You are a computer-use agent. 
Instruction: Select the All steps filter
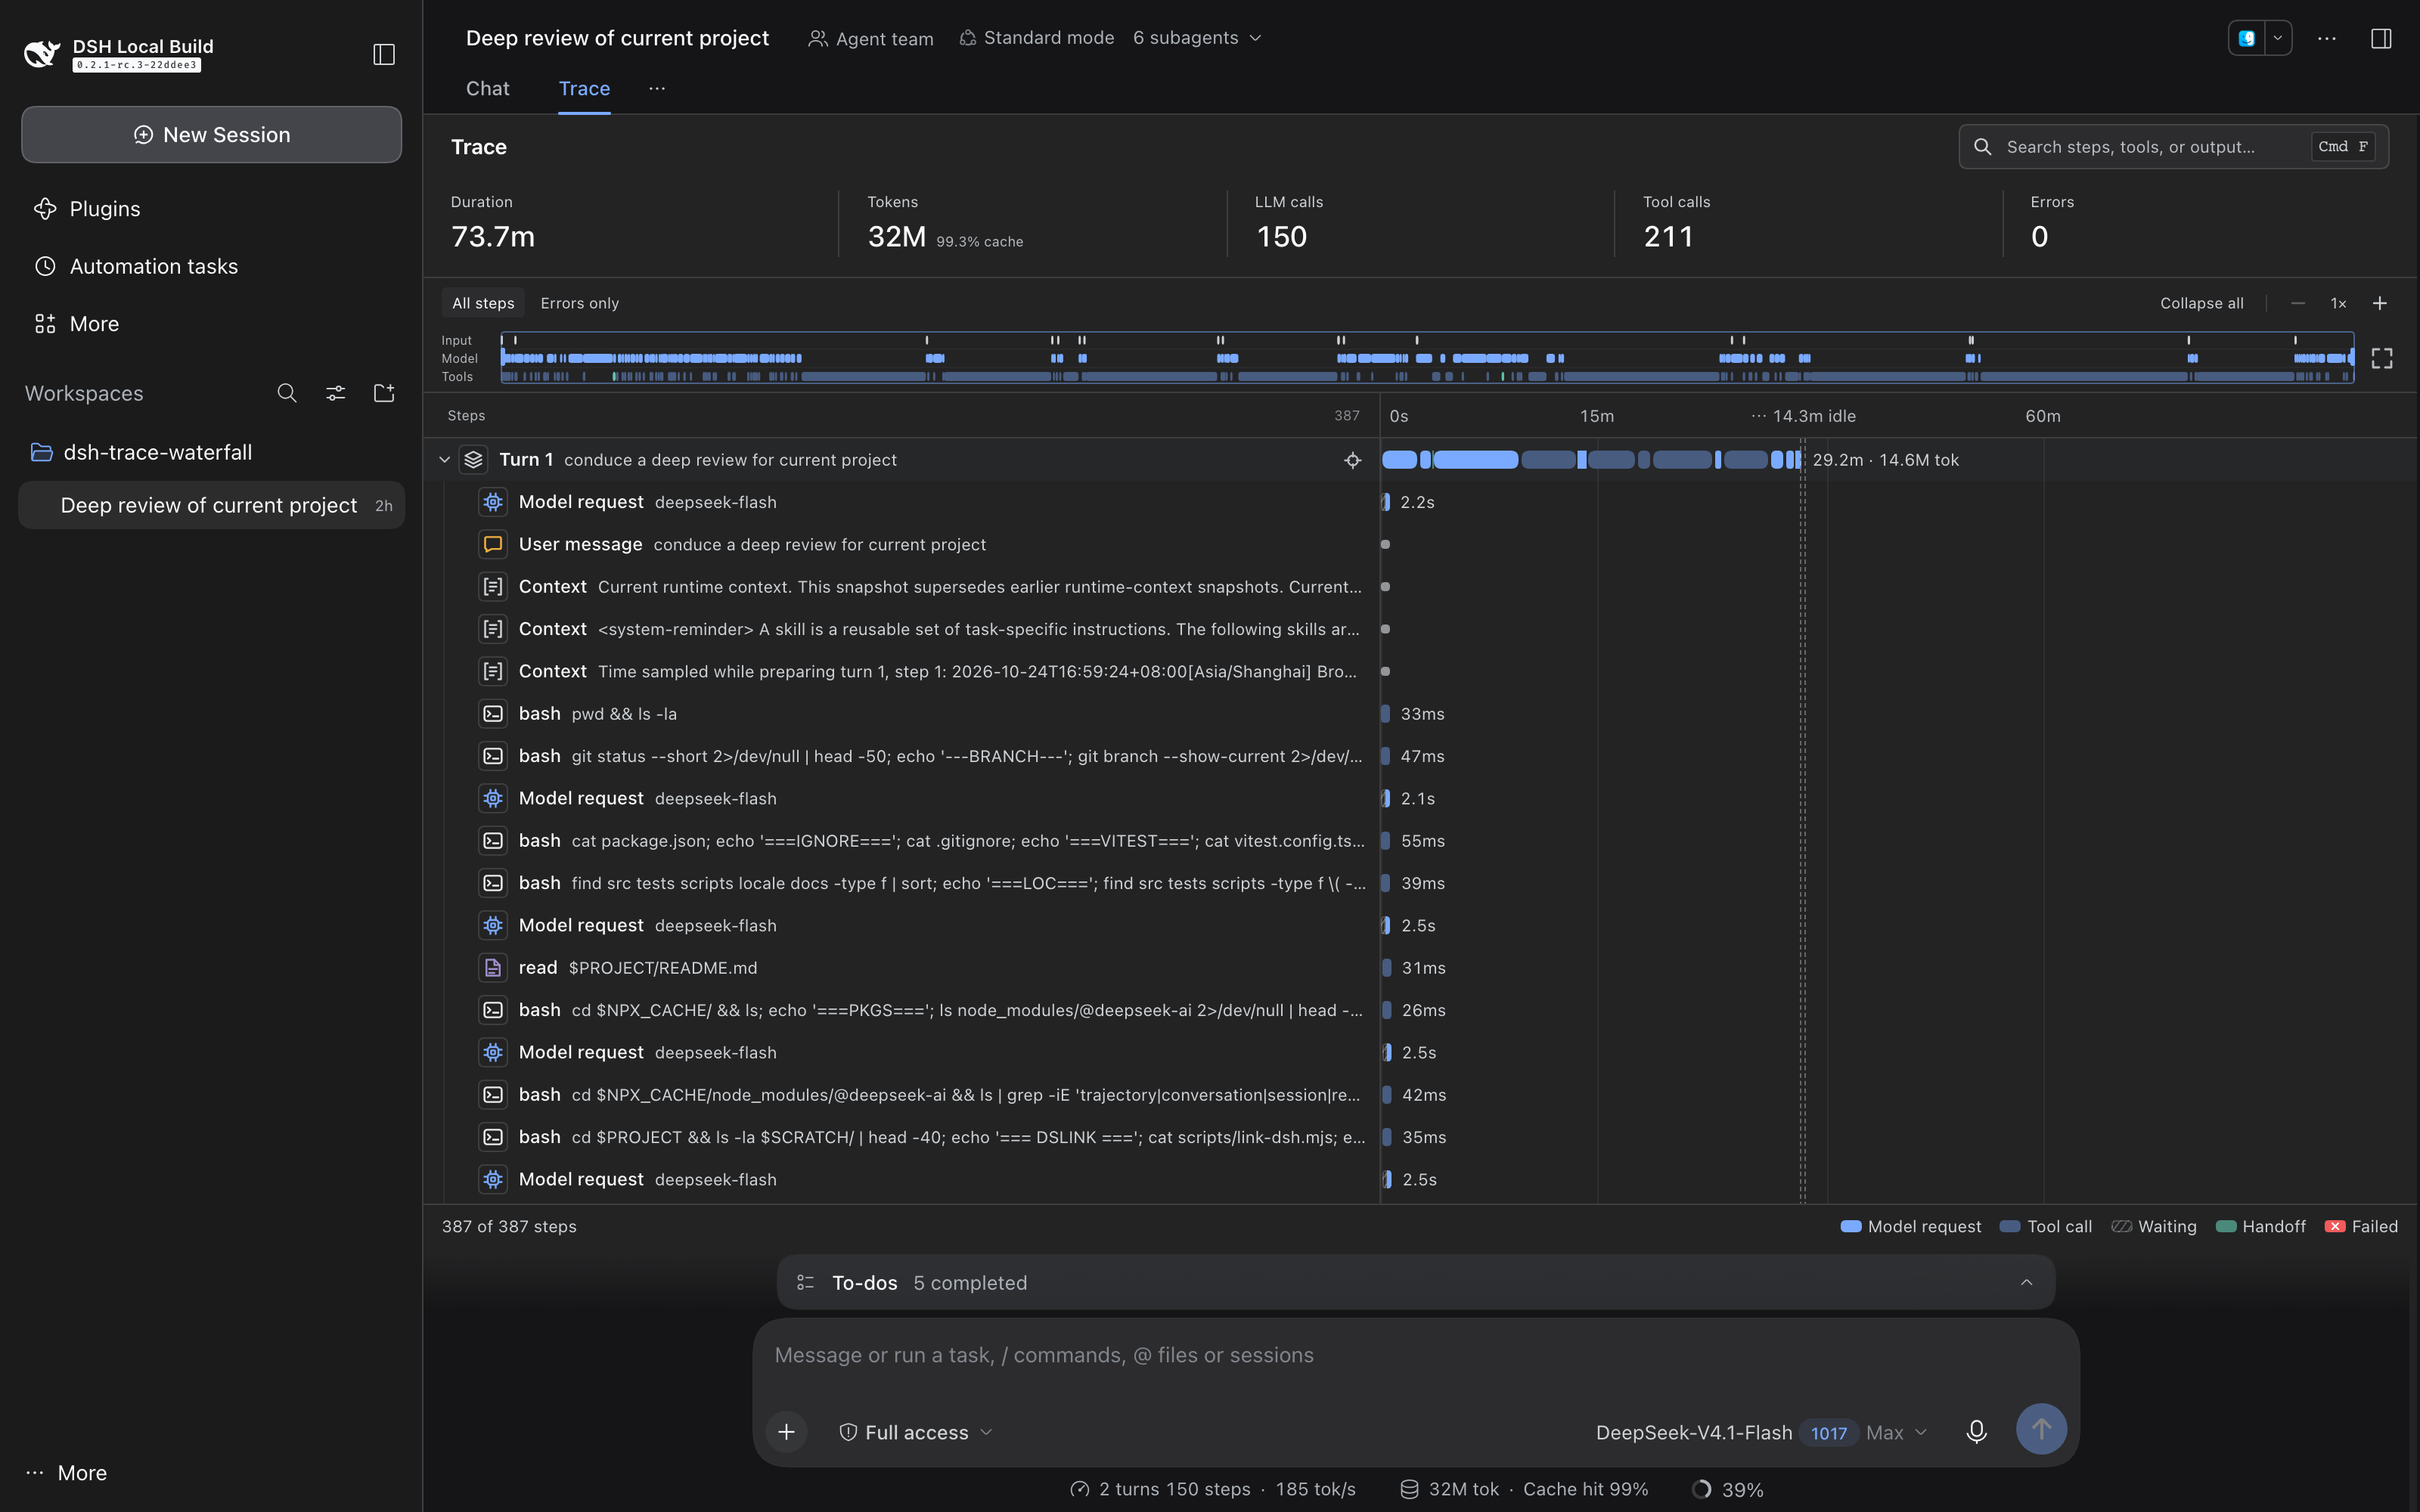click(483, 303)
